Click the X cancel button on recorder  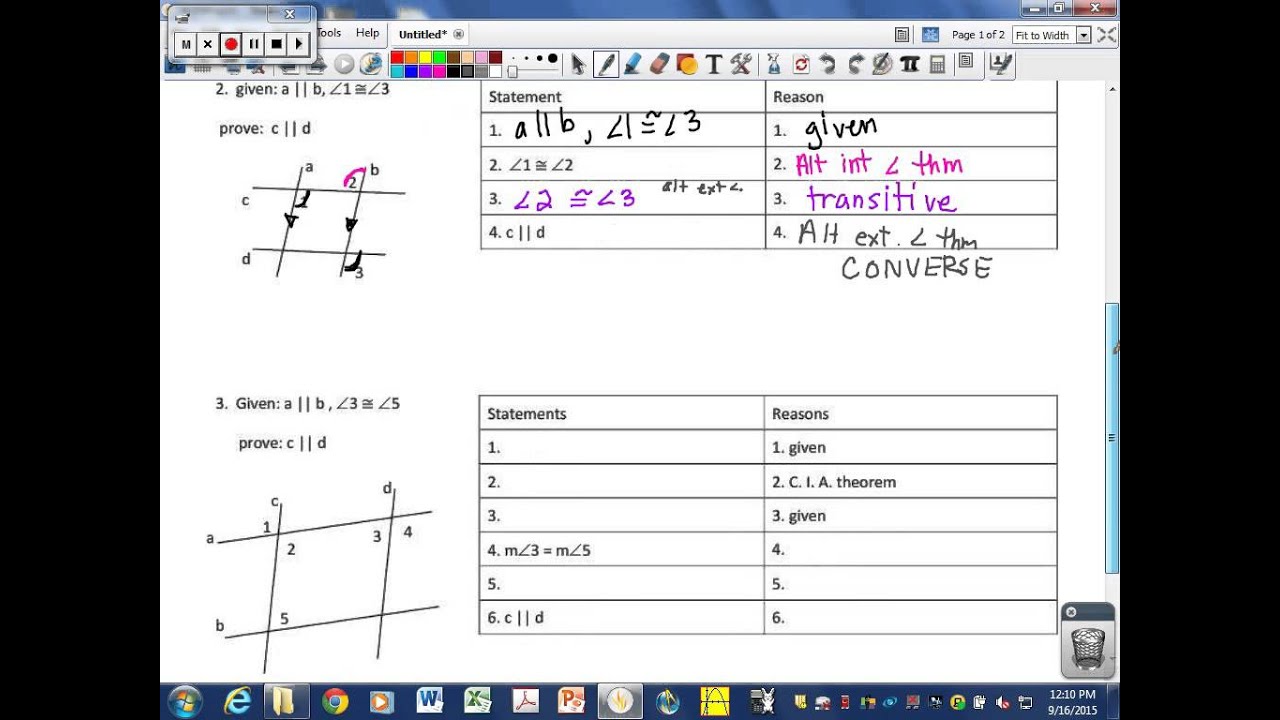208,44
